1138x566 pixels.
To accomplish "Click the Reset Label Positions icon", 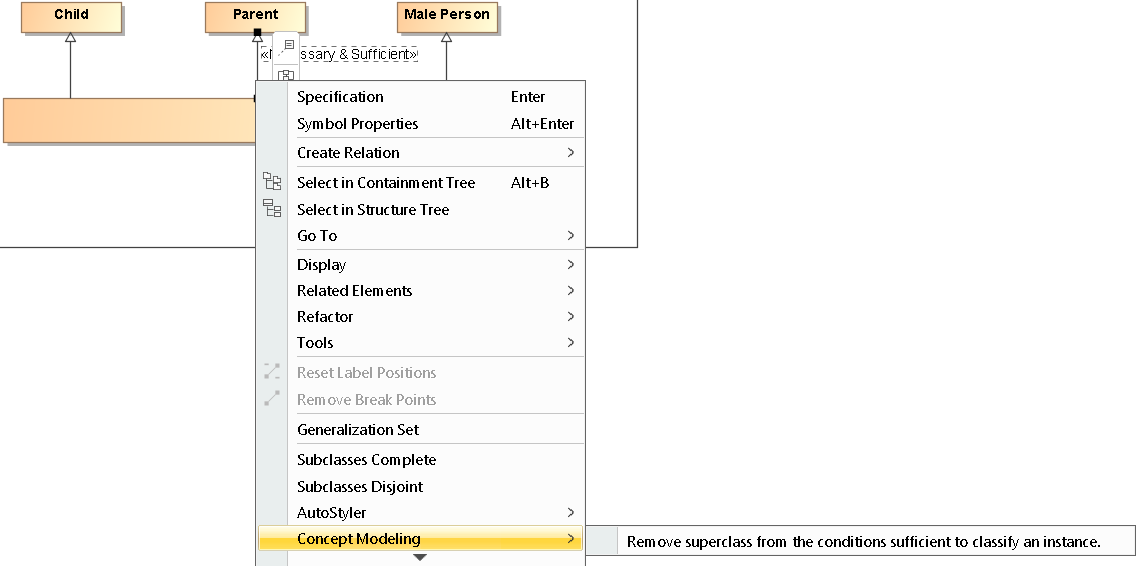I will pos(272,371).
